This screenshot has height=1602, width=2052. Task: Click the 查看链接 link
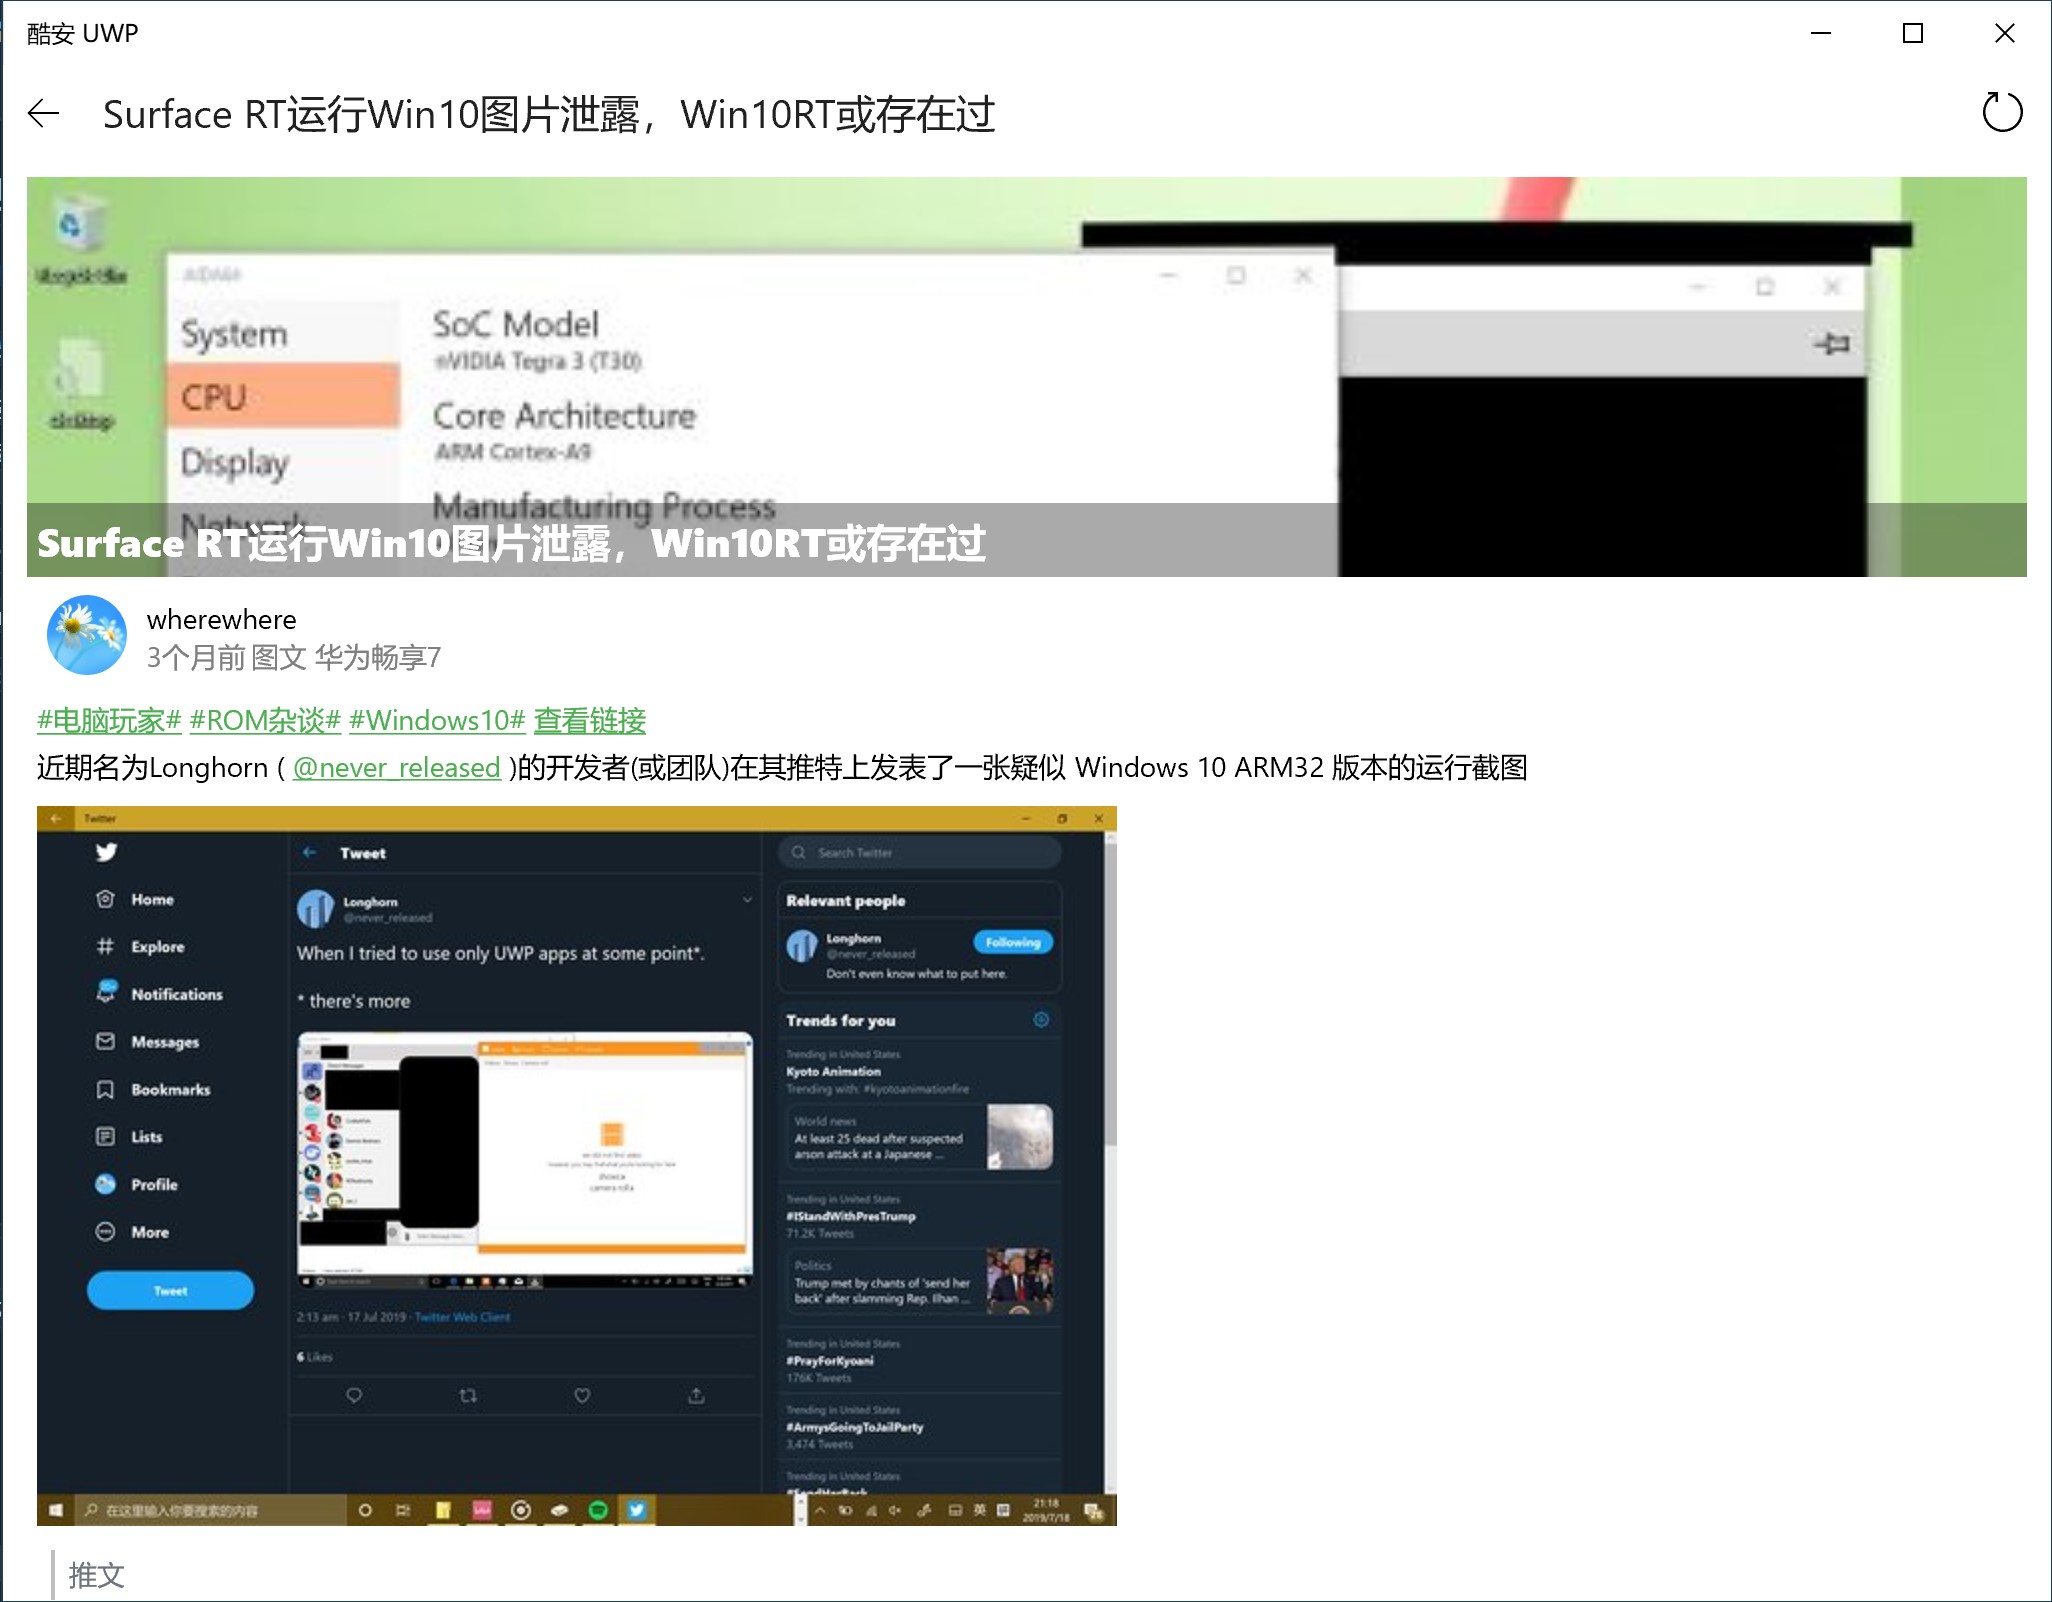[589, 720]
